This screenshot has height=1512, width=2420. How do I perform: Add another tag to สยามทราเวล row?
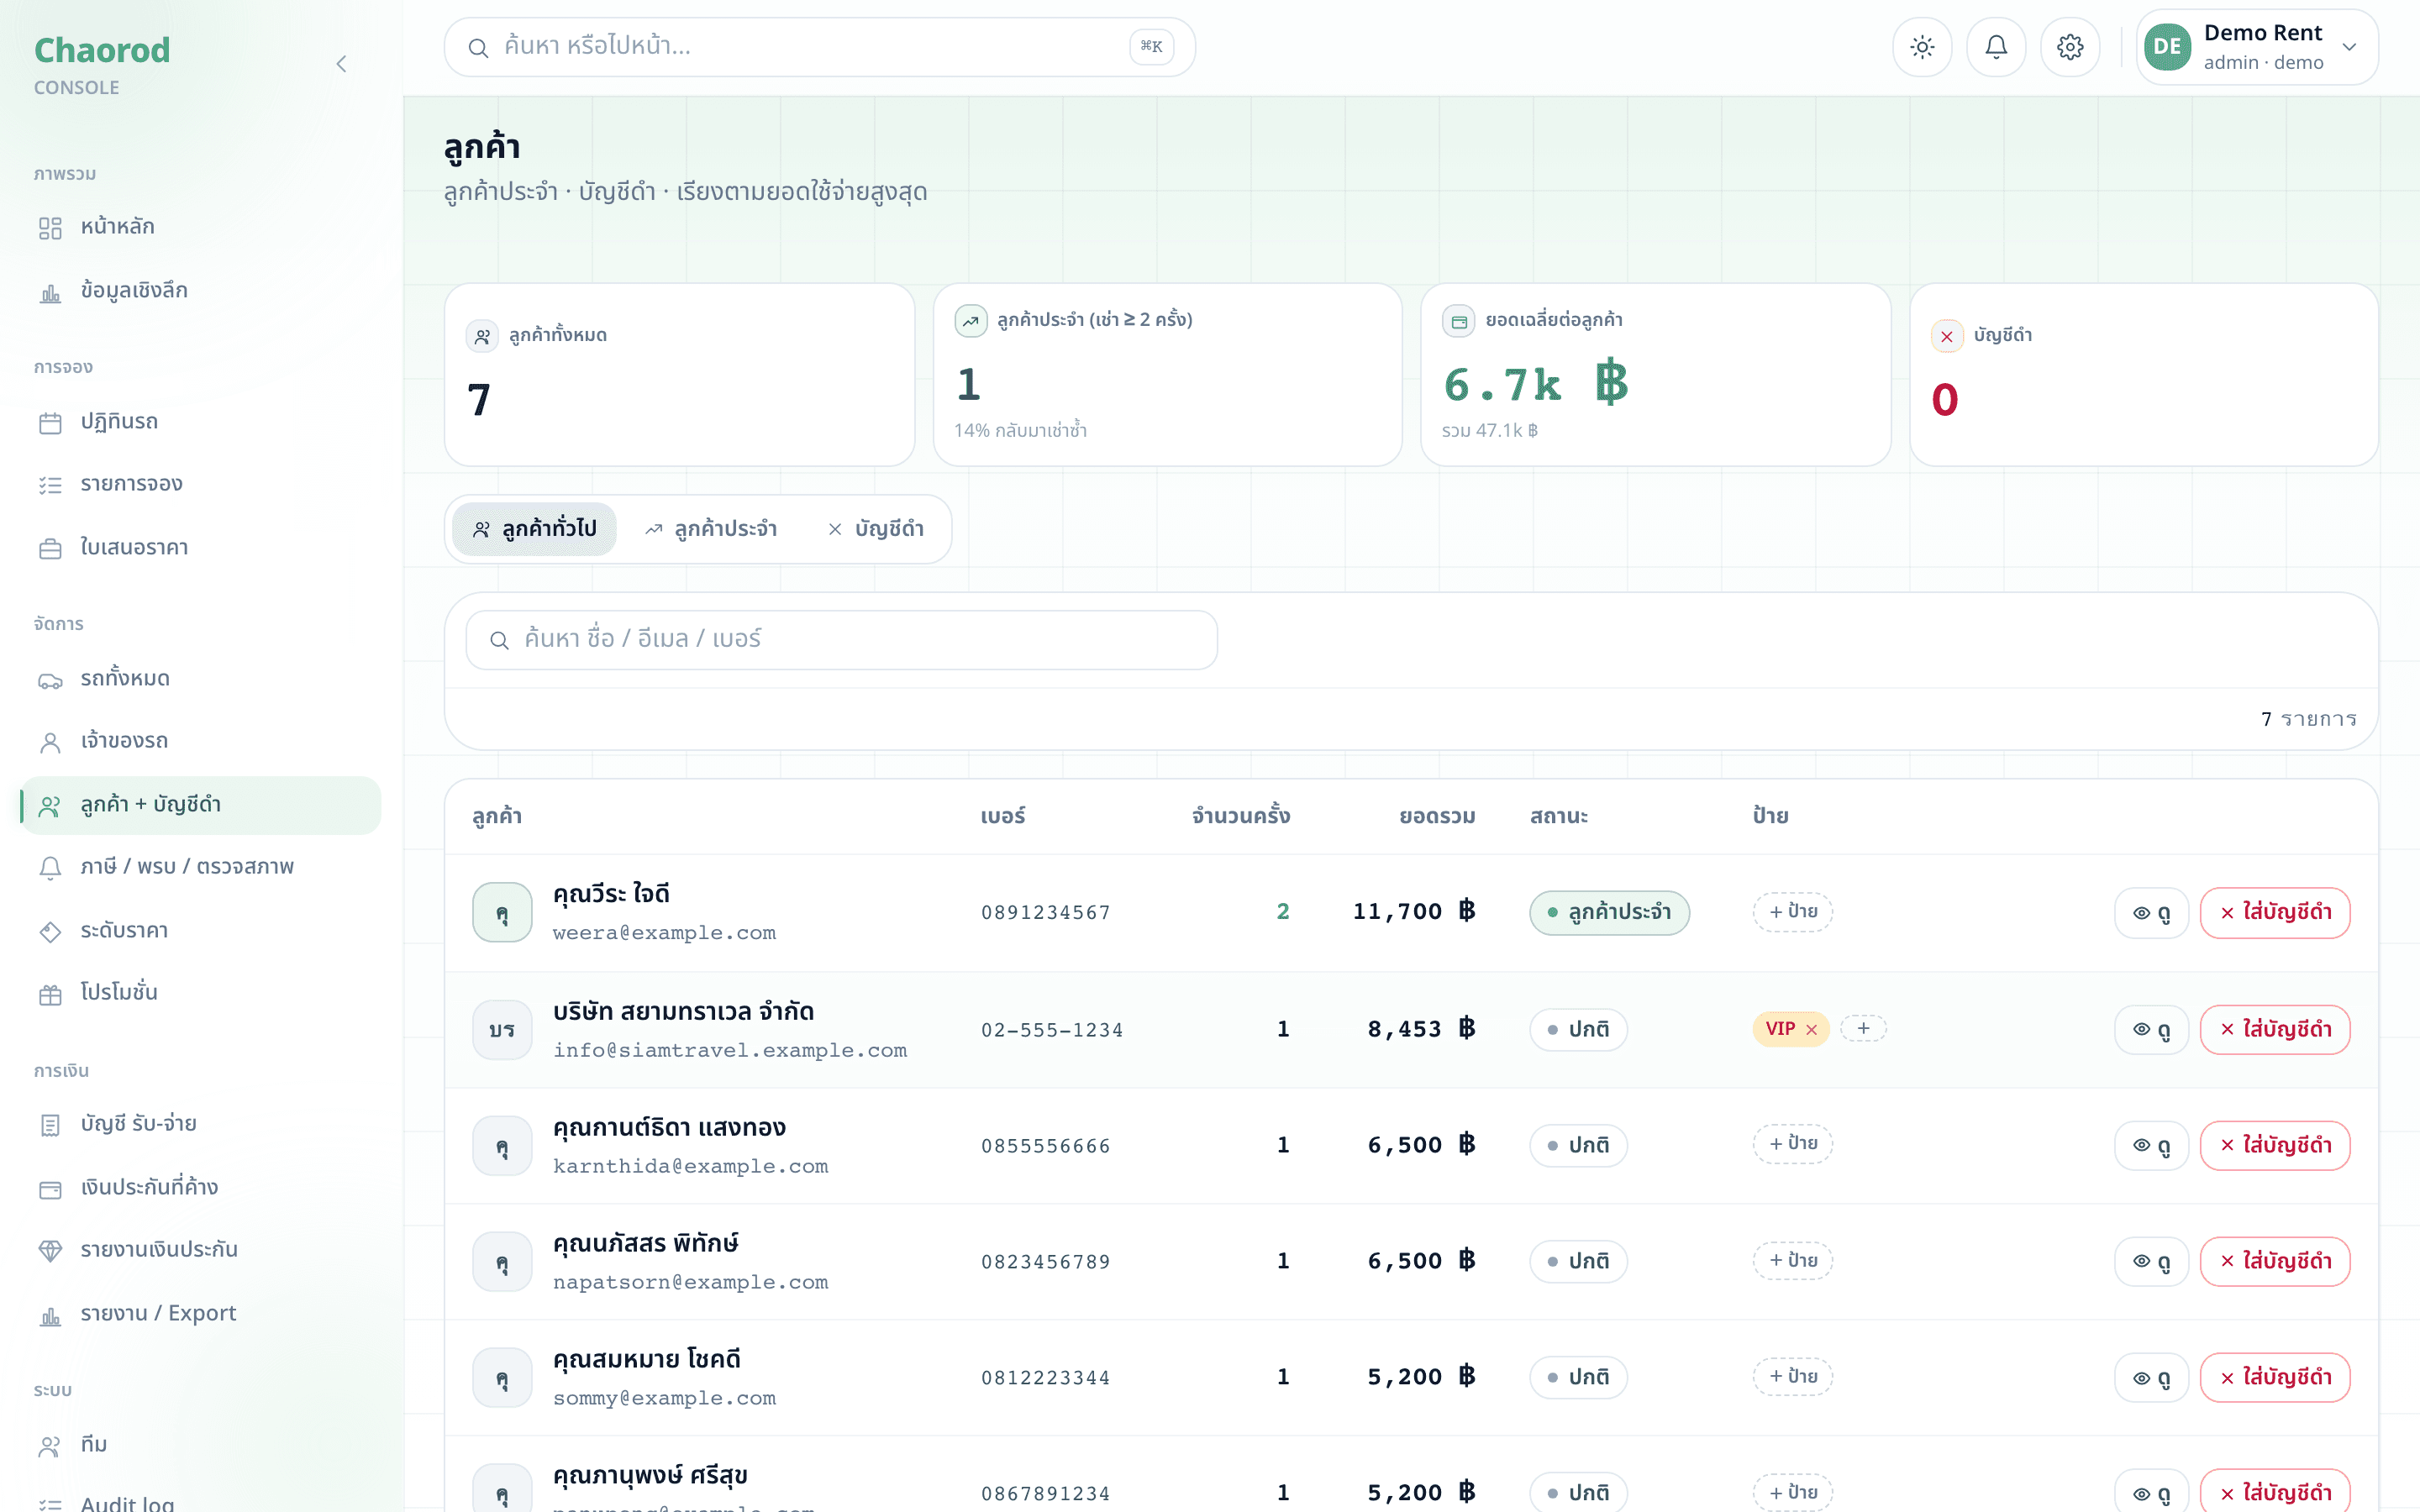[x=1863, y=1029]
